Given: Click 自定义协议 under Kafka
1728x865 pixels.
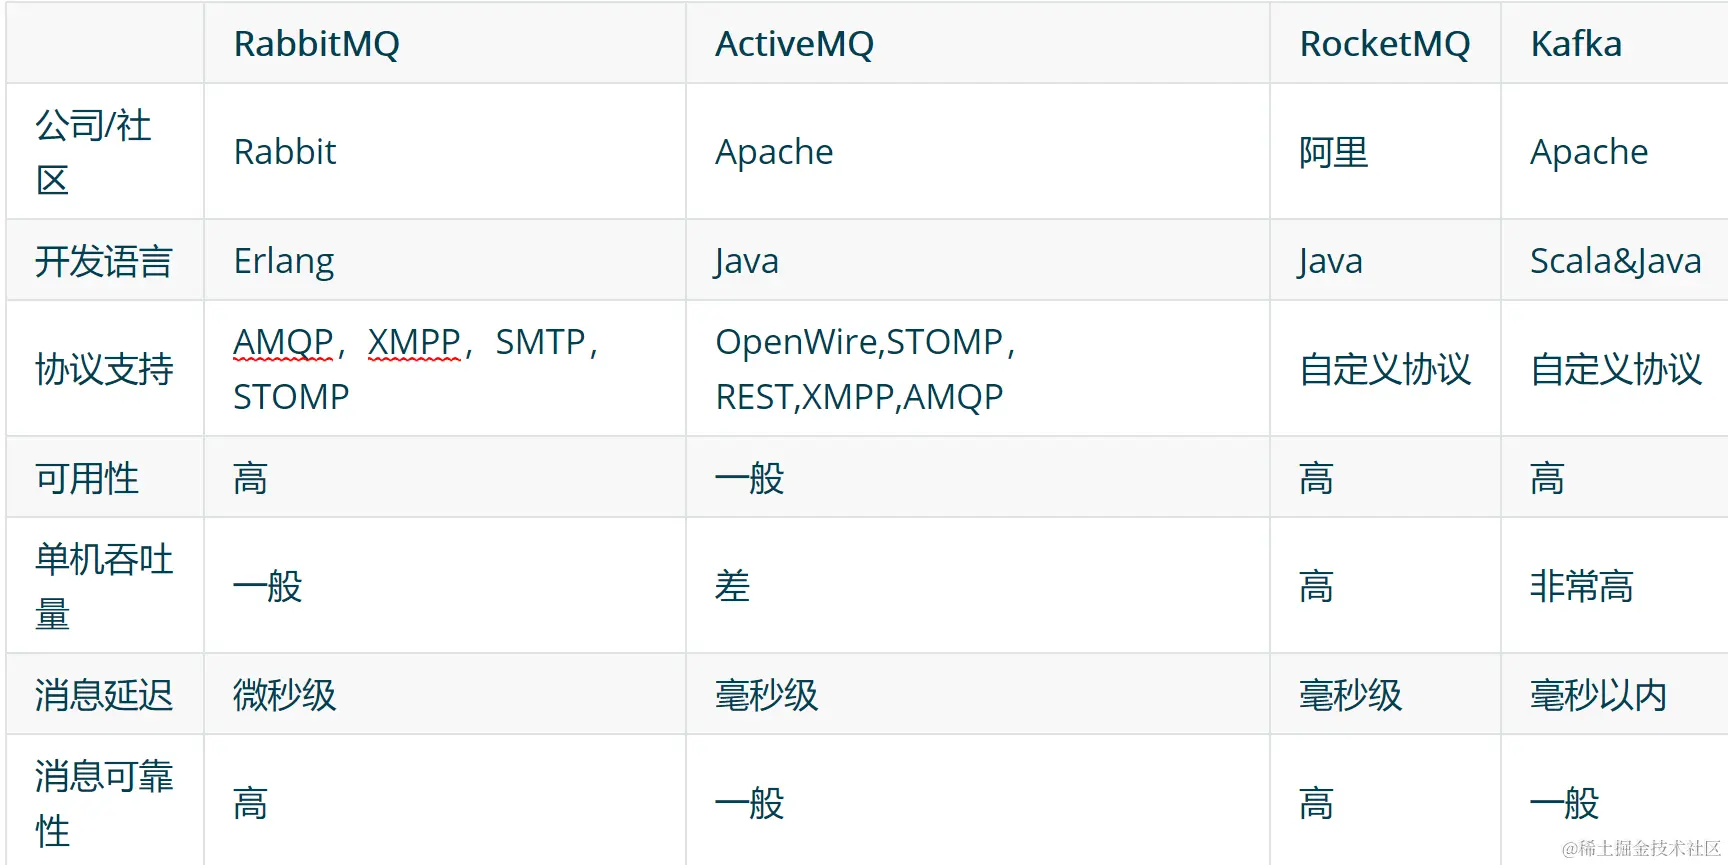Looking at the screenshot, I should 1616,369.
